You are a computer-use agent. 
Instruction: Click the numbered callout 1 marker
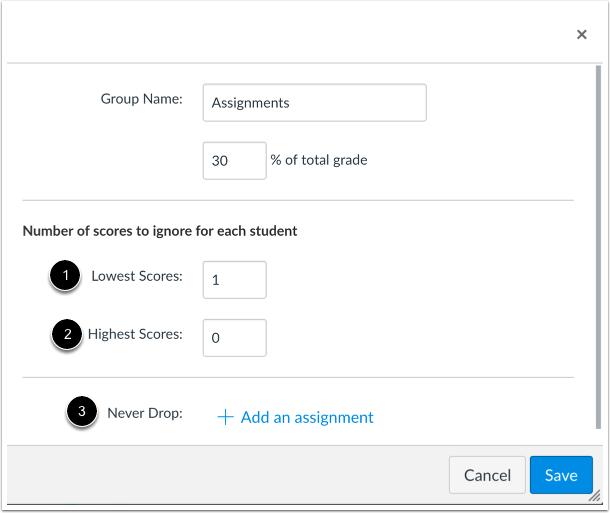pos(65,277)
